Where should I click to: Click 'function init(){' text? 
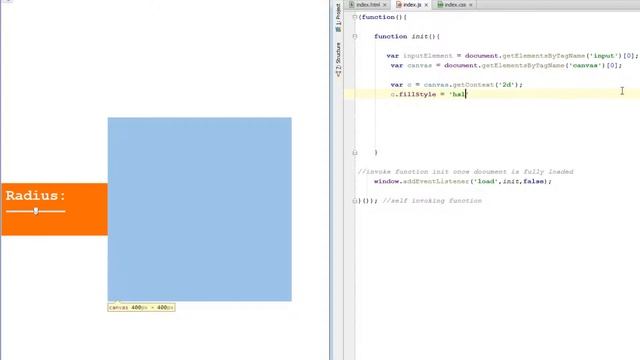click(x=407, y=36)
